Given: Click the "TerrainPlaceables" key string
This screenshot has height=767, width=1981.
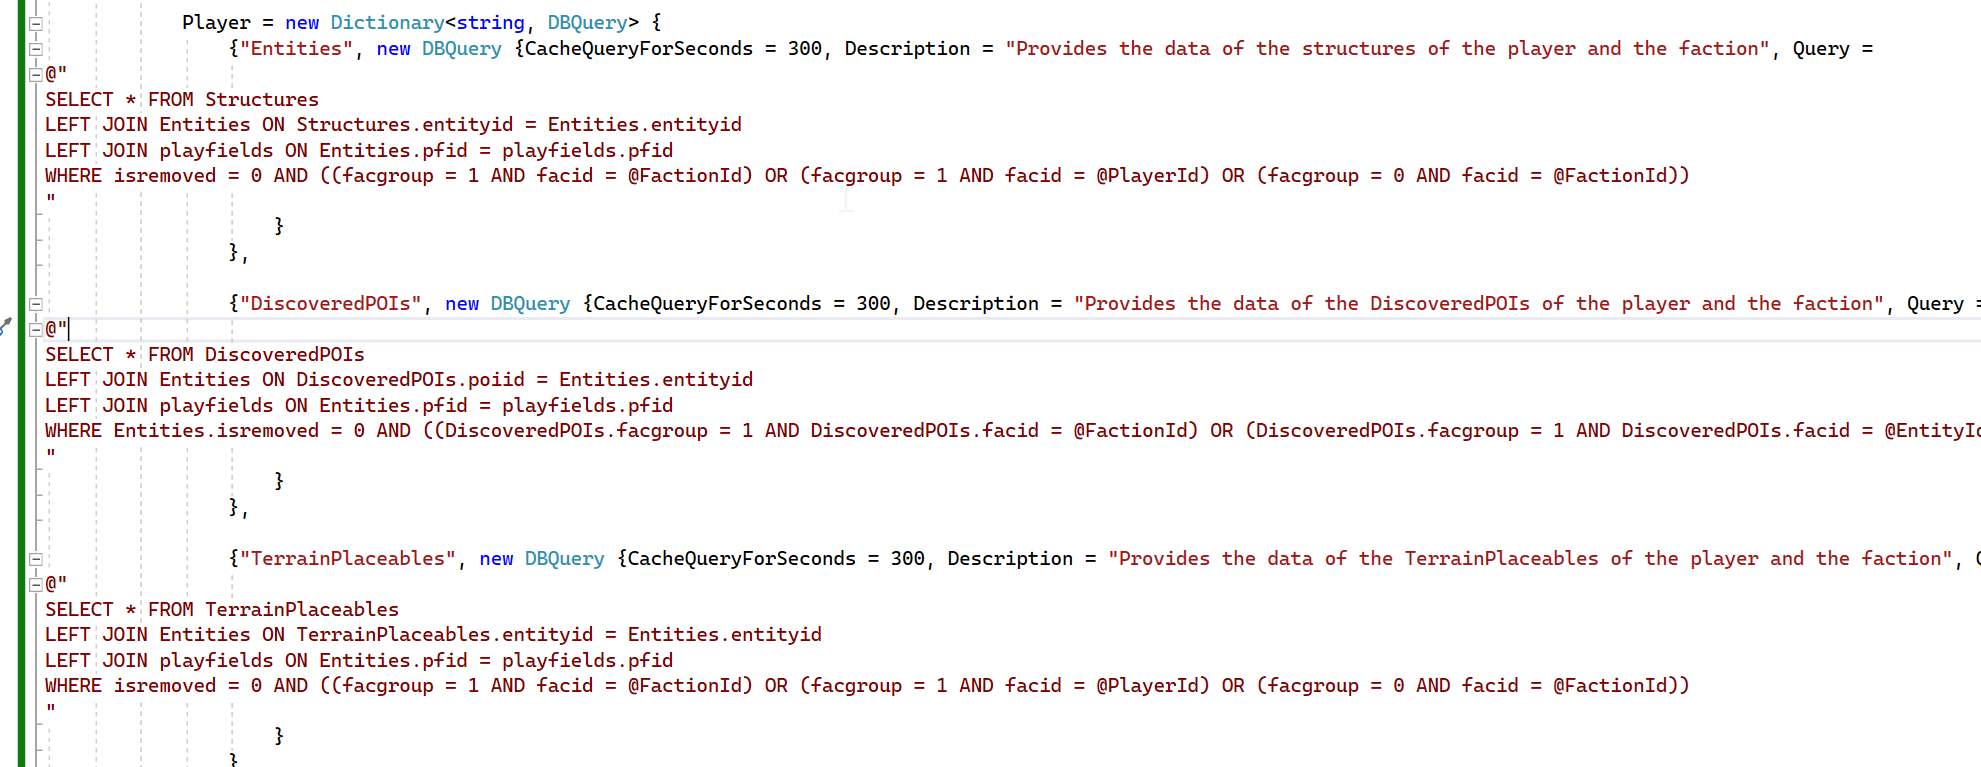Looking at the screenshot, I should coord(347,558).
